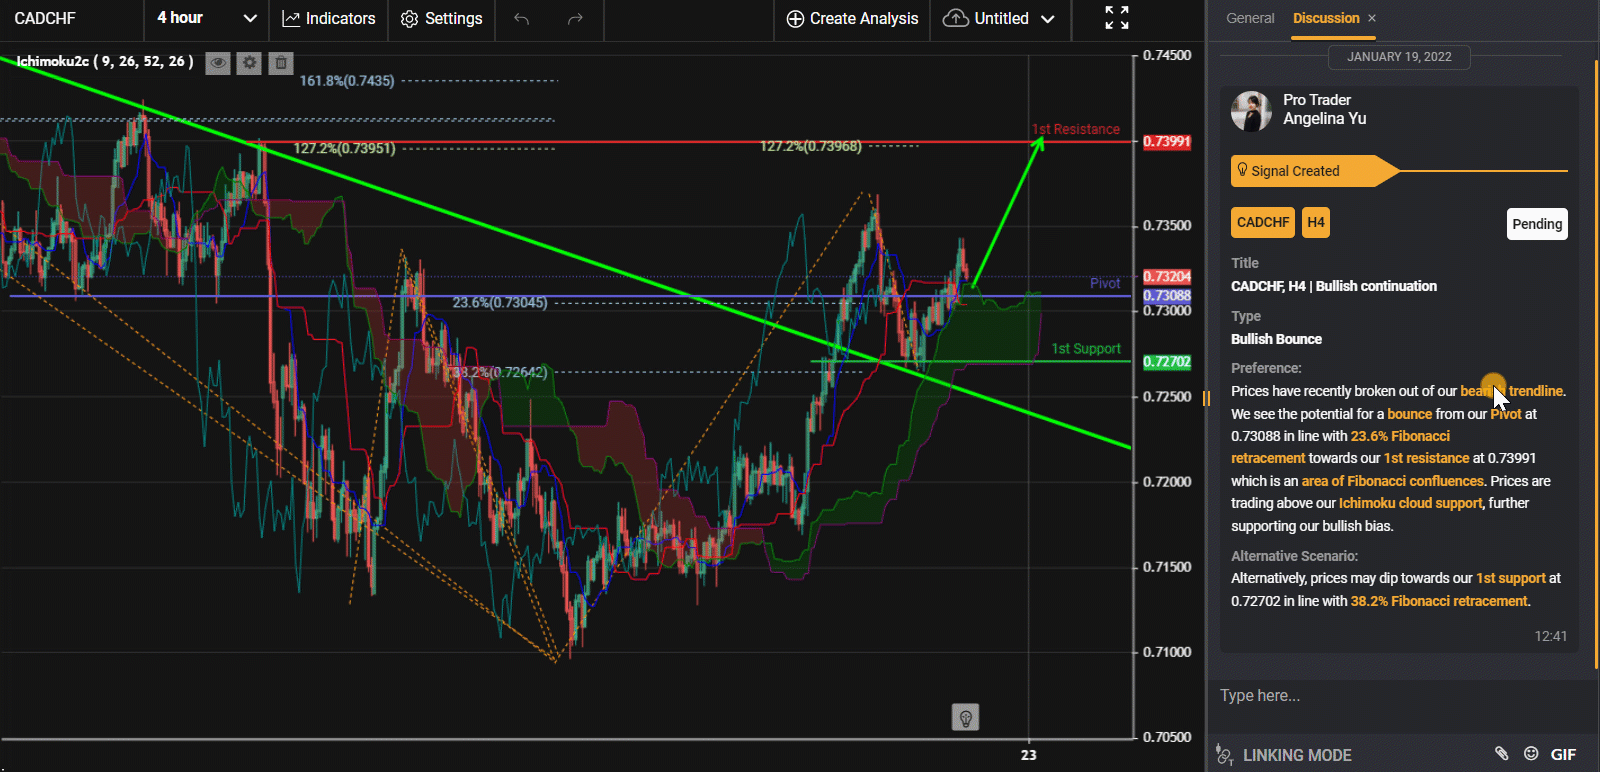
Task: Switch to the Discussion tab
Action: click(x=1326, y=18)
